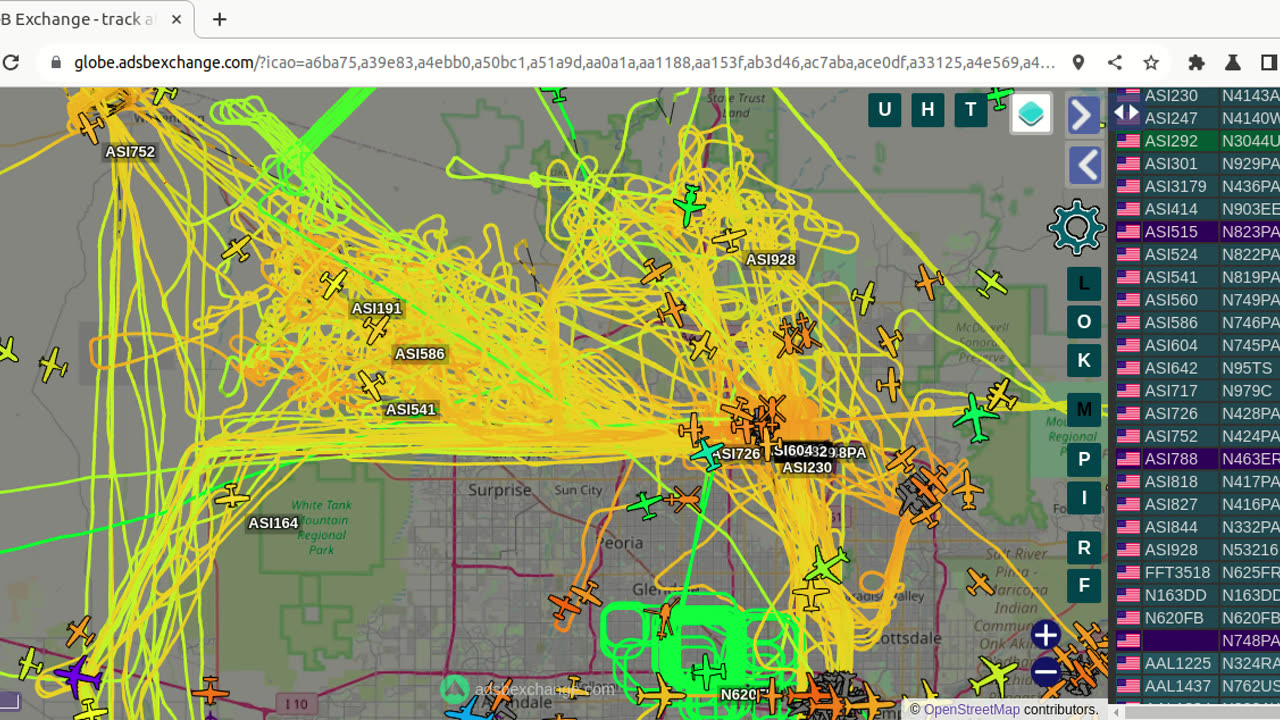Click the double-arrow sidebar toggle icon
This screenshot has height=720, width=1280.
click(x=1127, y=113)
